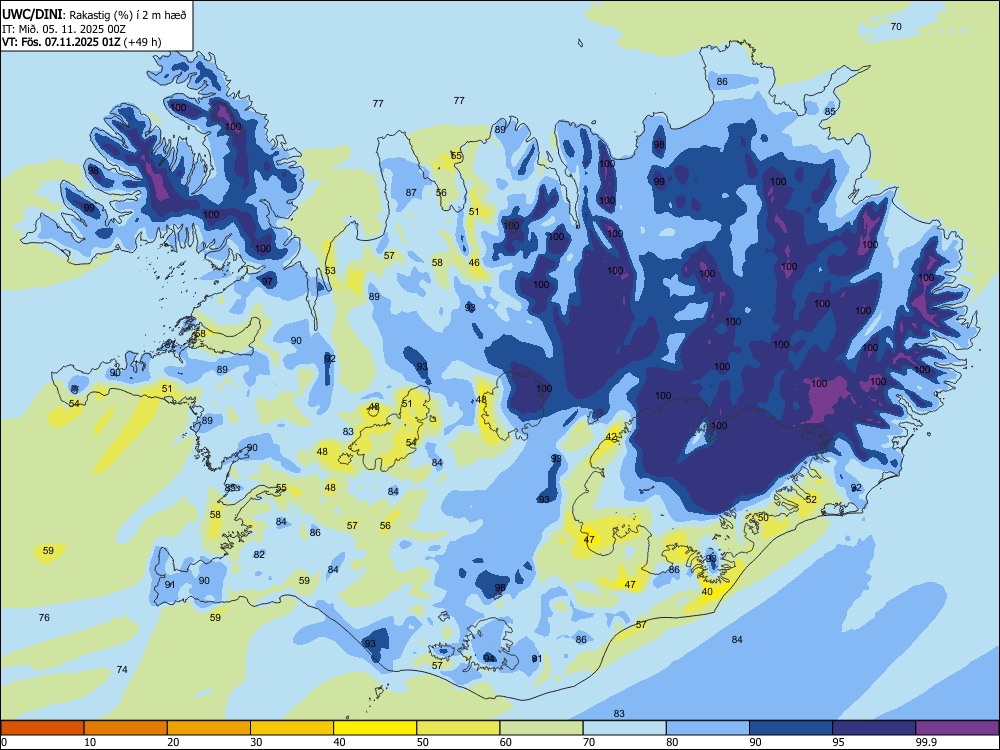
Task: Choose the light green 60–70 legend swatch
Action: [541, 728]
